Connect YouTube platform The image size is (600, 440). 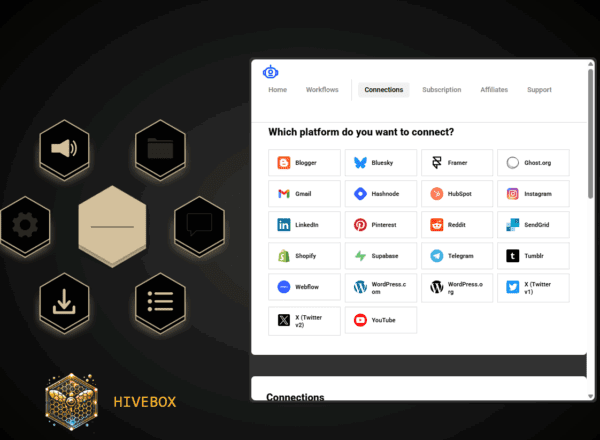[381, 320]
